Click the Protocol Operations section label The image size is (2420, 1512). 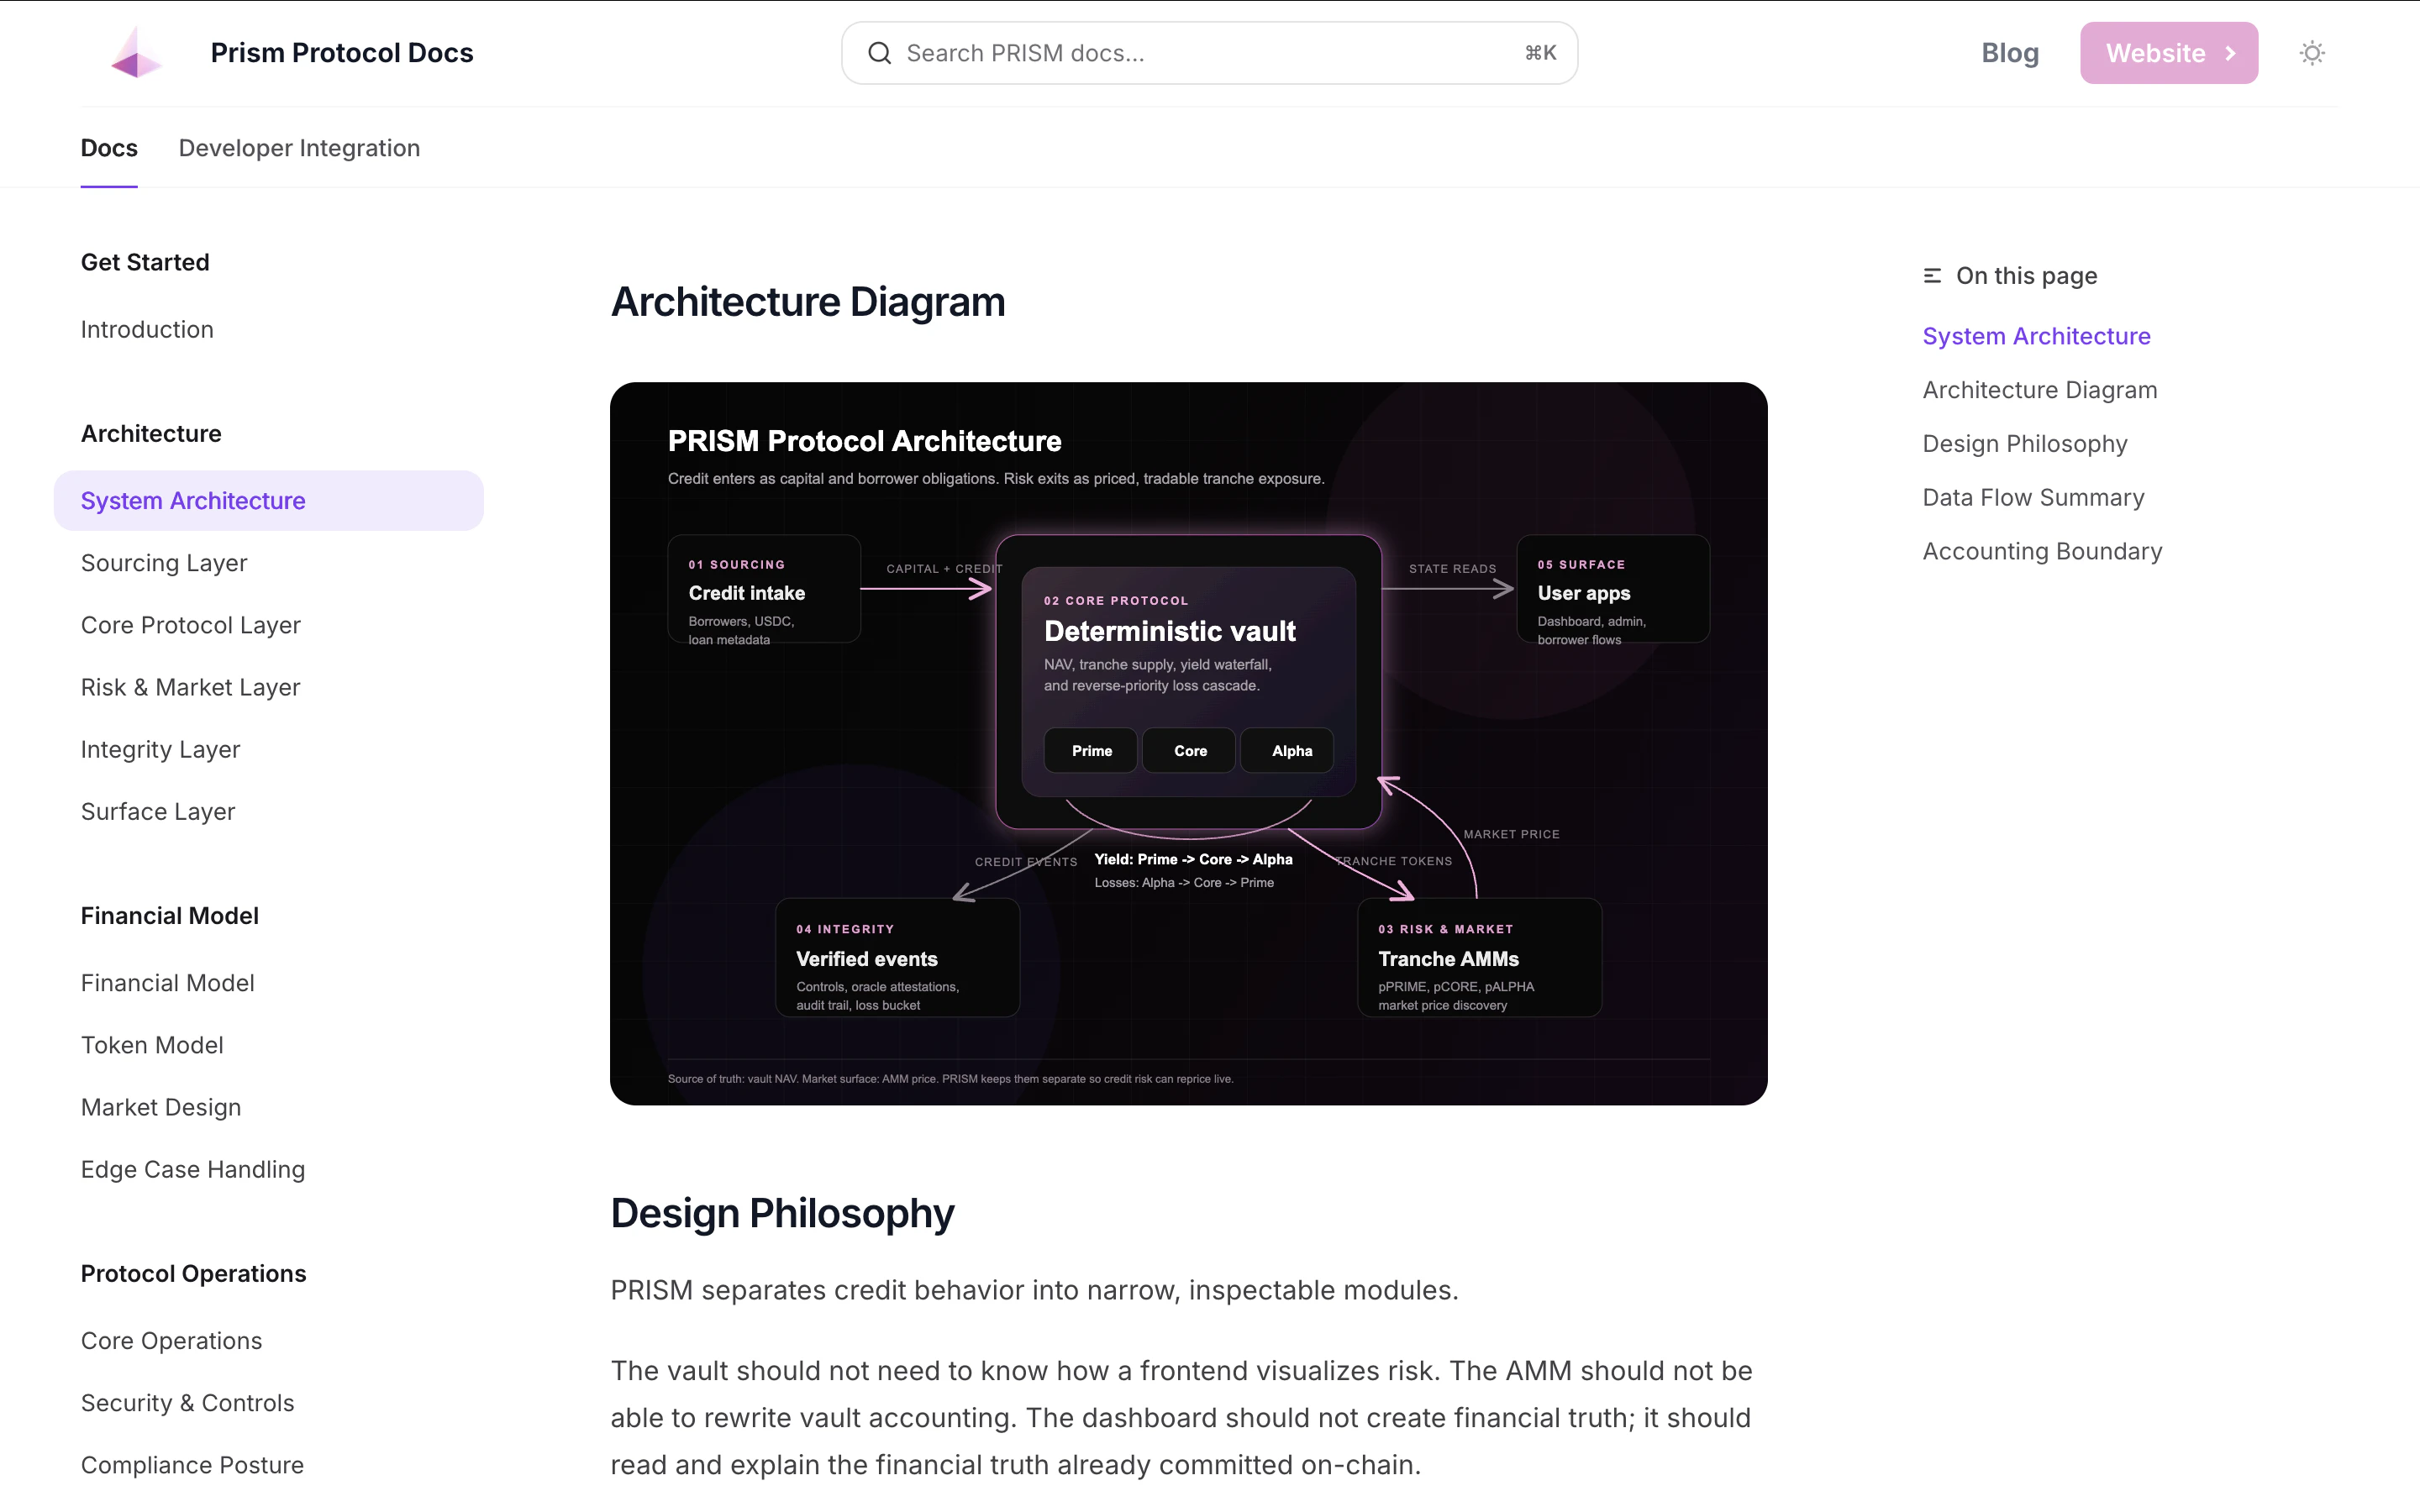[x=193, y=1274]
